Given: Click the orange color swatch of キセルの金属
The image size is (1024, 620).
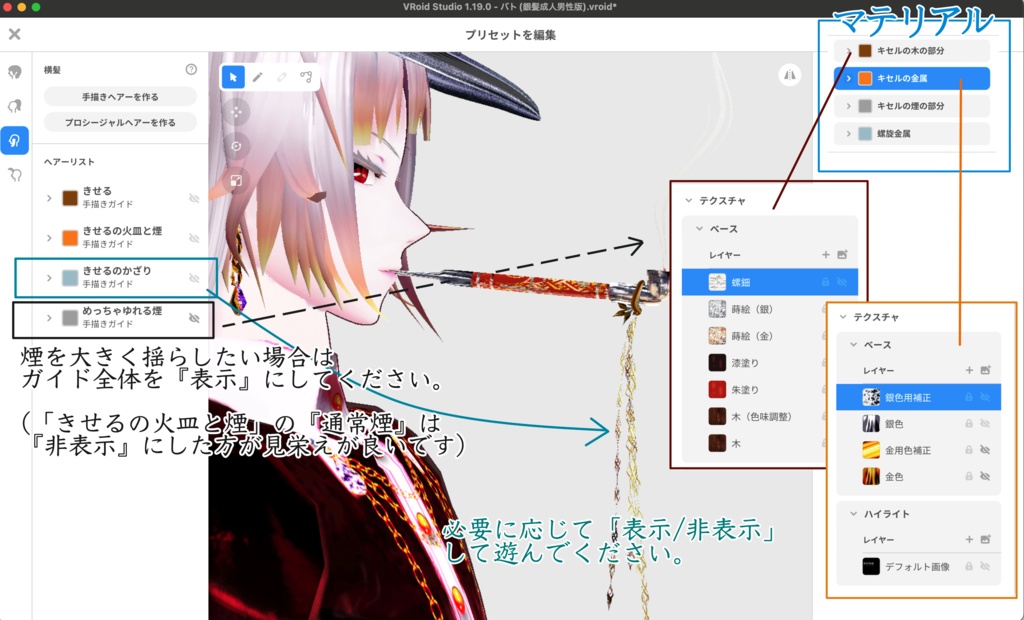Looking at the screenshot, I should [865, 78].
